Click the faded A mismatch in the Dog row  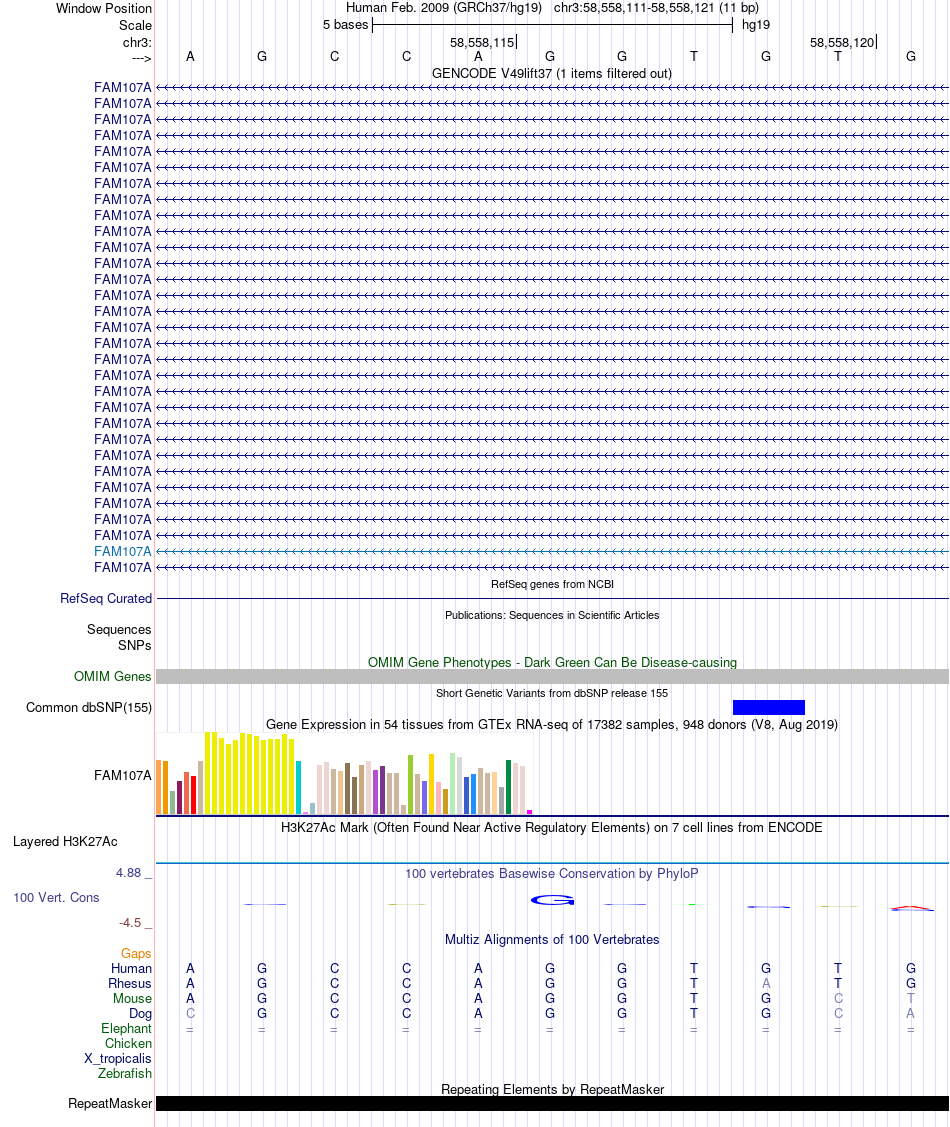click(x=910, y=1013)
